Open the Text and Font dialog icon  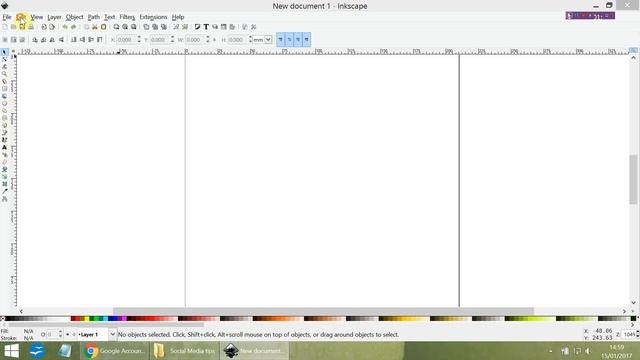coord(206,27)
